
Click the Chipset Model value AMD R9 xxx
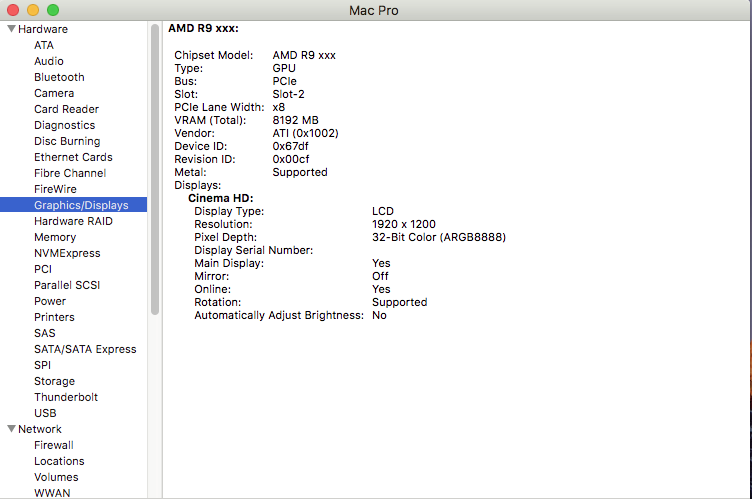click(304, 55)
